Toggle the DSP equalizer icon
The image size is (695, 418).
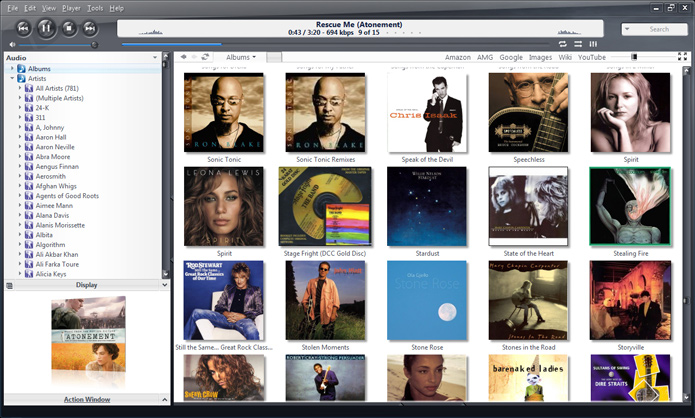click(593, 44)
